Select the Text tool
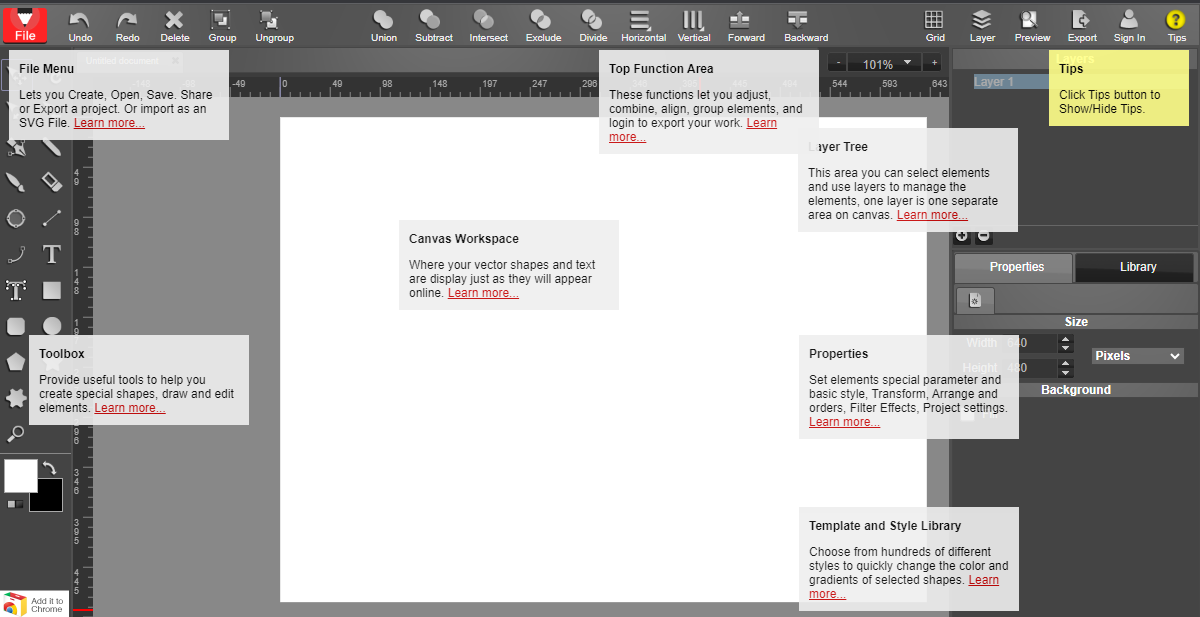The height and width of the screenshot is (617, 1200). (52, 254)
